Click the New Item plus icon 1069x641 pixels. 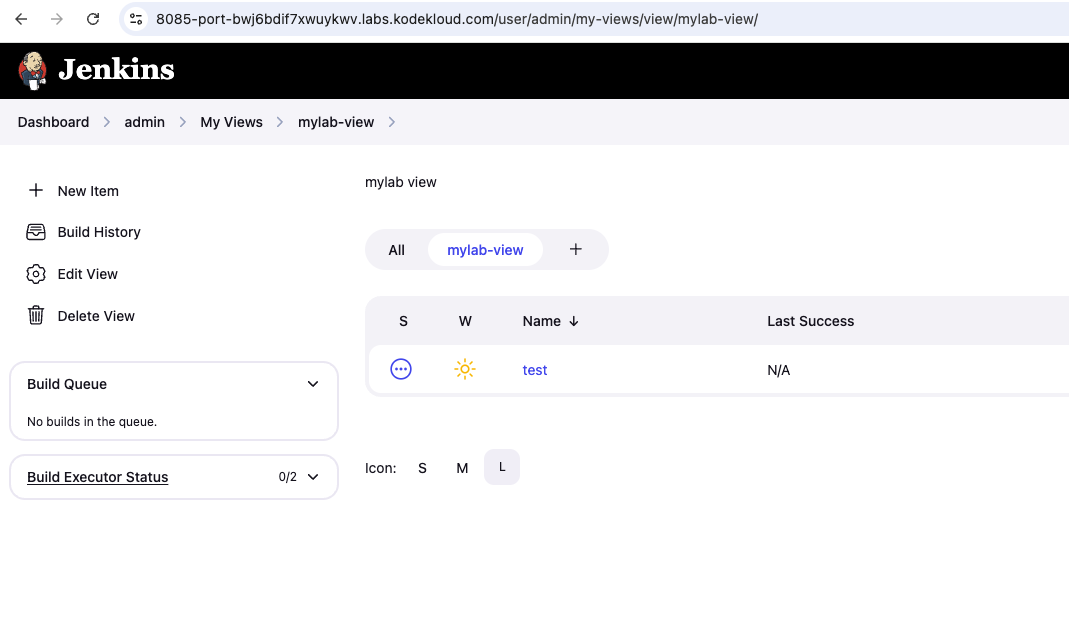point(35,190)
